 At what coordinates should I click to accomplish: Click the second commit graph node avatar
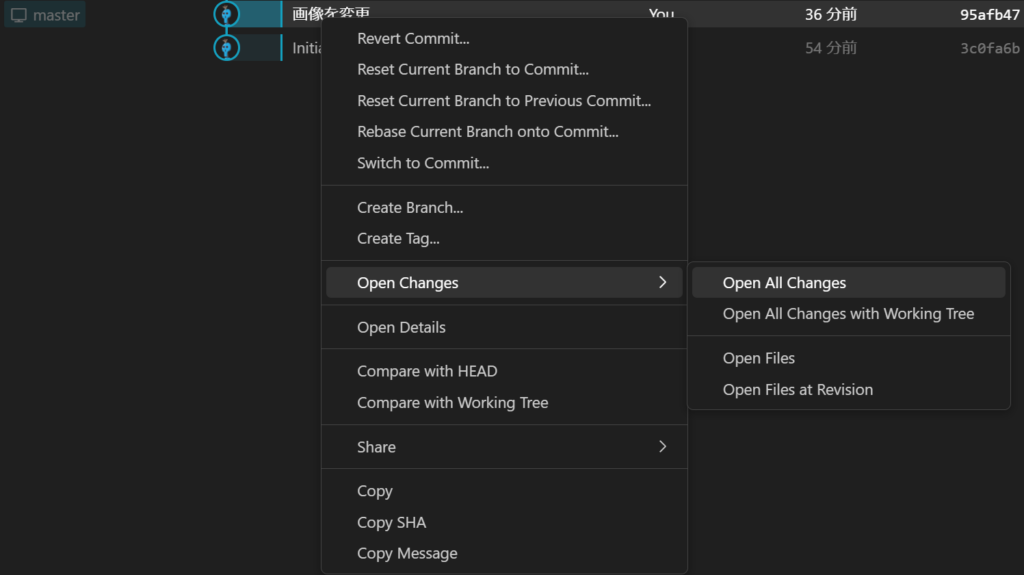coord(227,47)
